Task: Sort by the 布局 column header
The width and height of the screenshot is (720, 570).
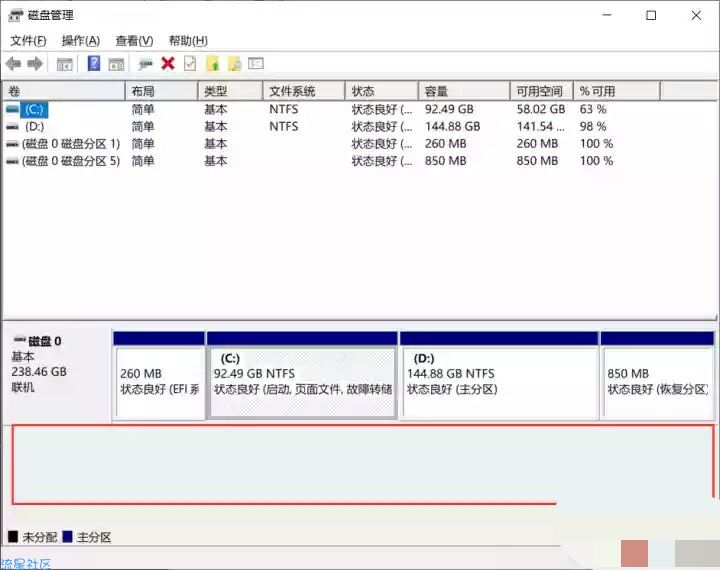Action: 162,91
